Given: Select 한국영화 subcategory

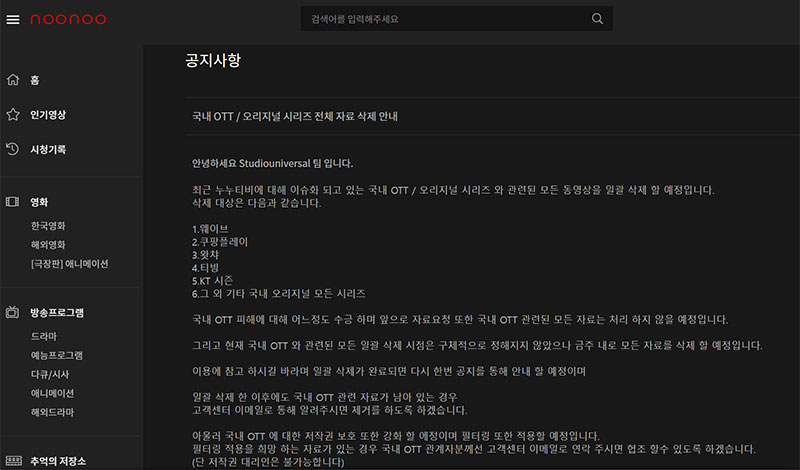Looking at the screenshot, I should (48, 226).
